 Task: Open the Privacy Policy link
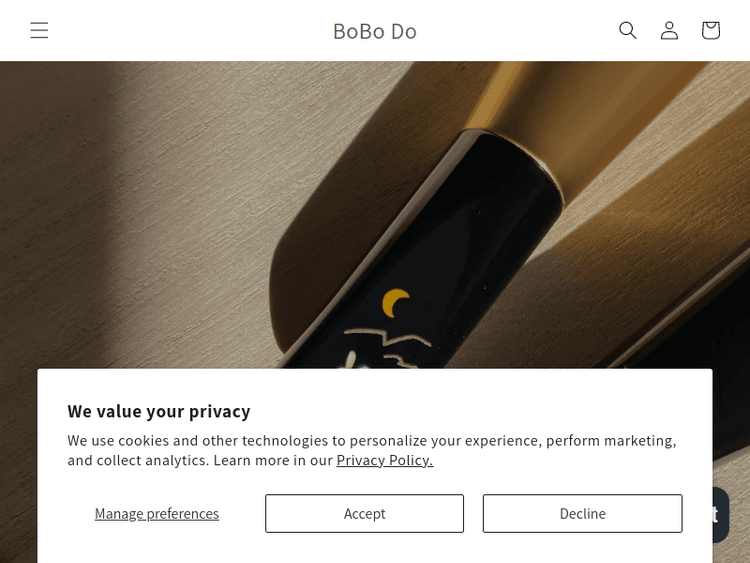click(x=384, y=460)
